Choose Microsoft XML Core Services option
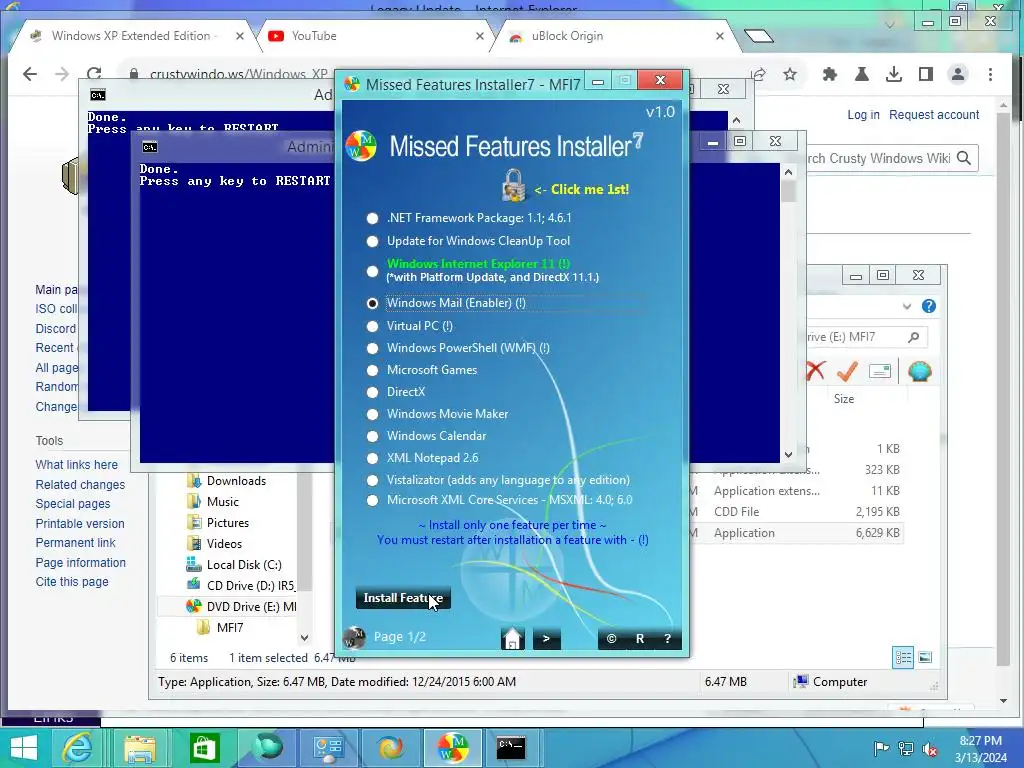Viewport: 1024px width, 768px height. pos(372,500)
